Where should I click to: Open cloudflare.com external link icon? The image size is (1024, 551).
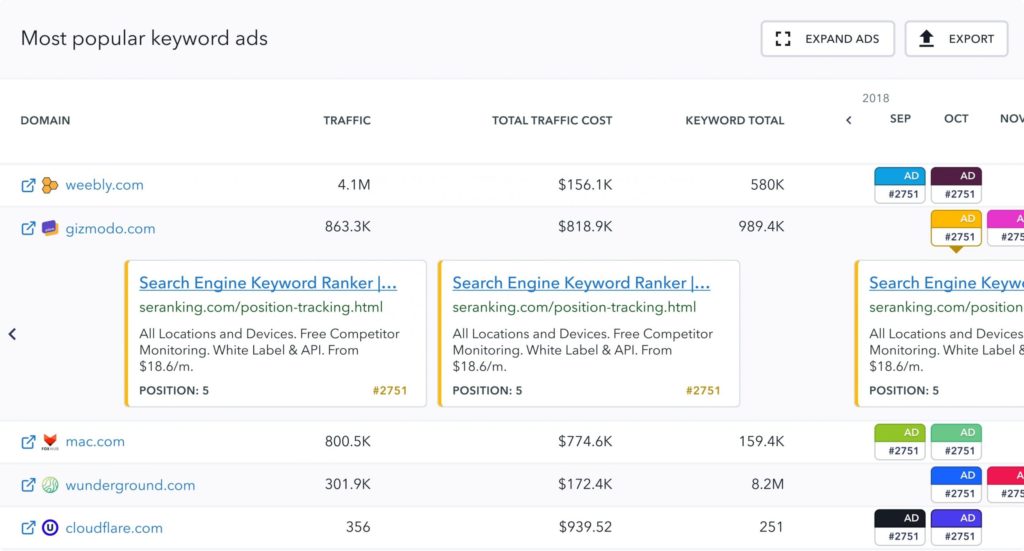pos(28,528)
